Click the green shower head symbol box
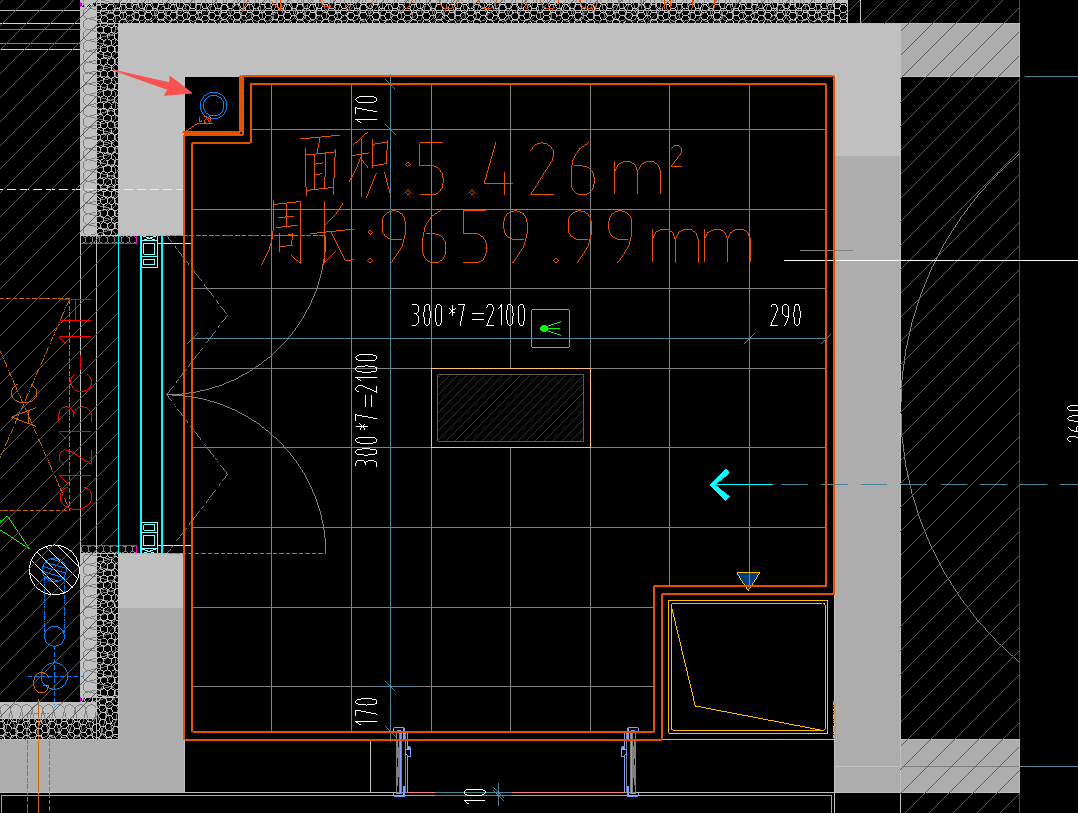 click(550, 328)
